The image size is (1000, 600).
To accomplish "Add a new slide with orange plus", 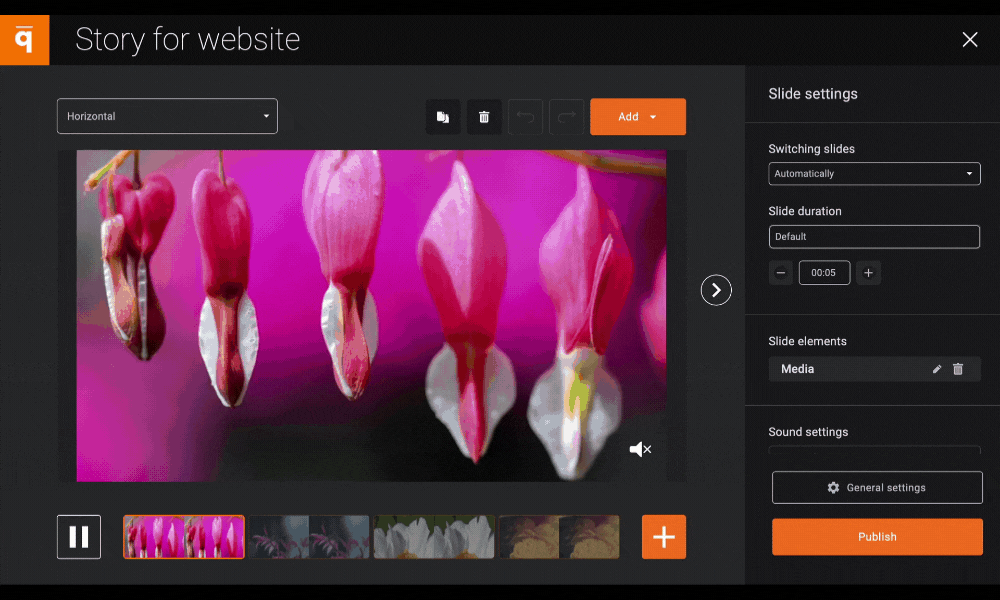I will click(664, 537).
